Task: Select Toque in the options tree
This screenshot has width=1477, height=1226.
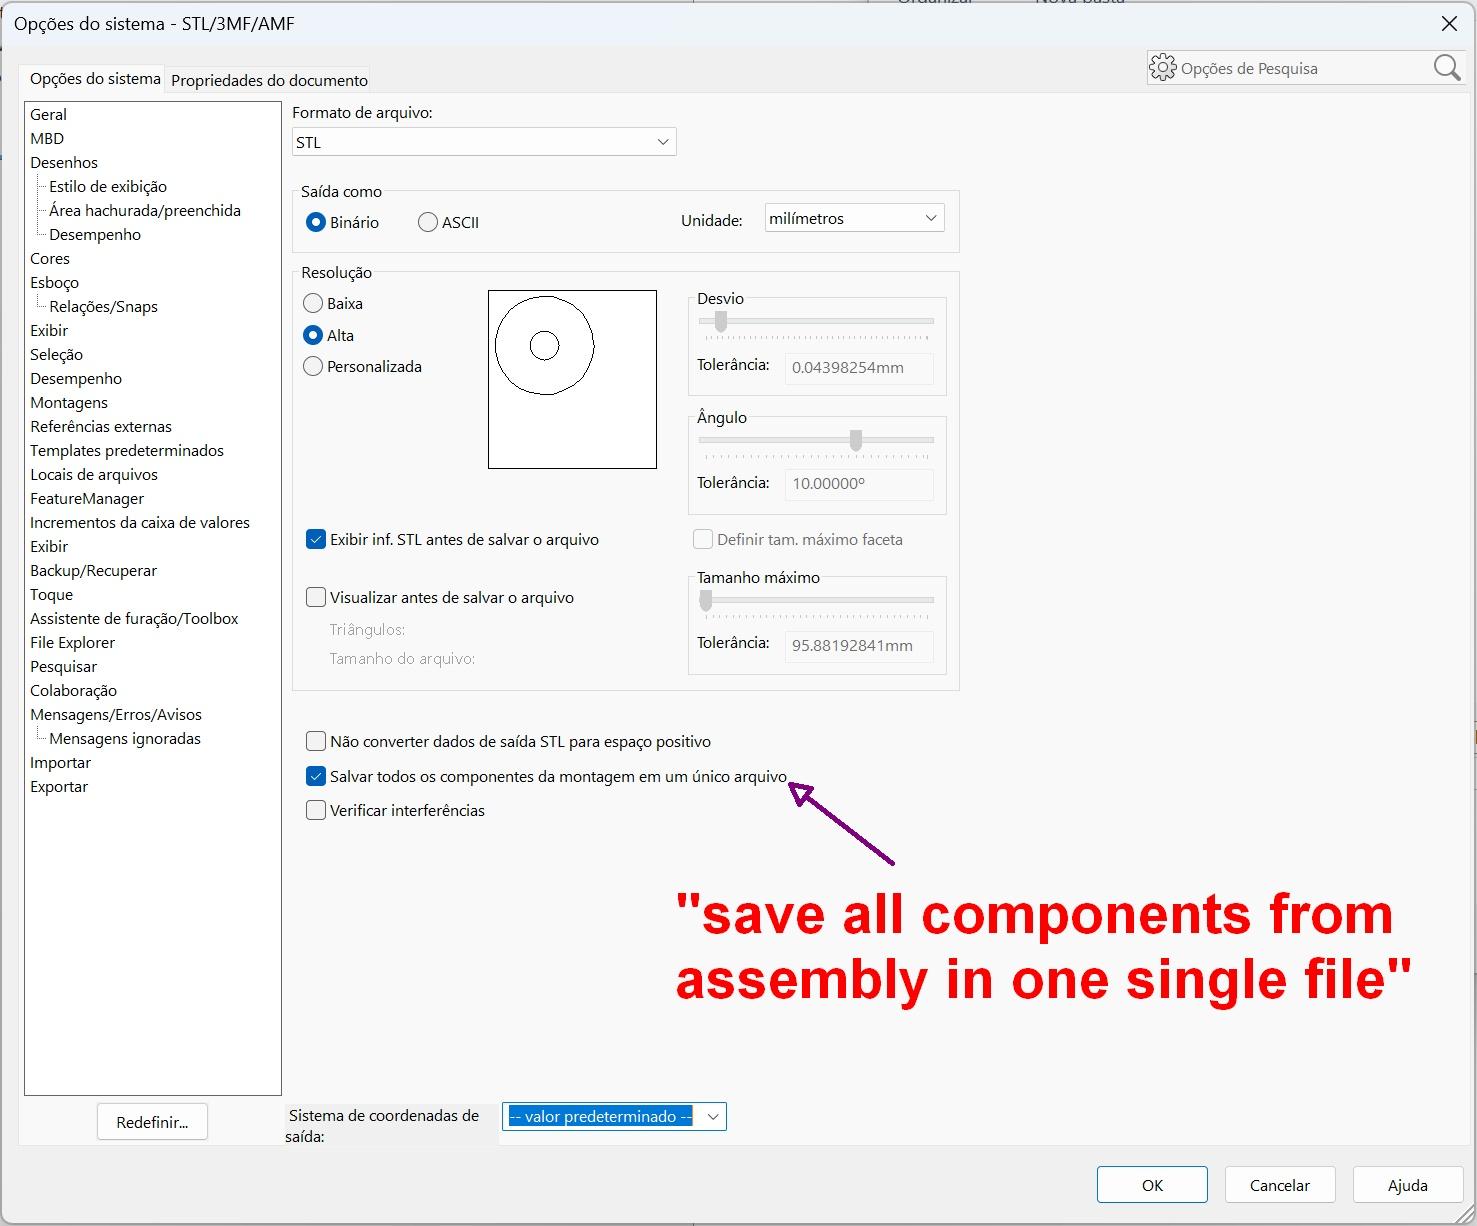Action: (x=51, y=594)
